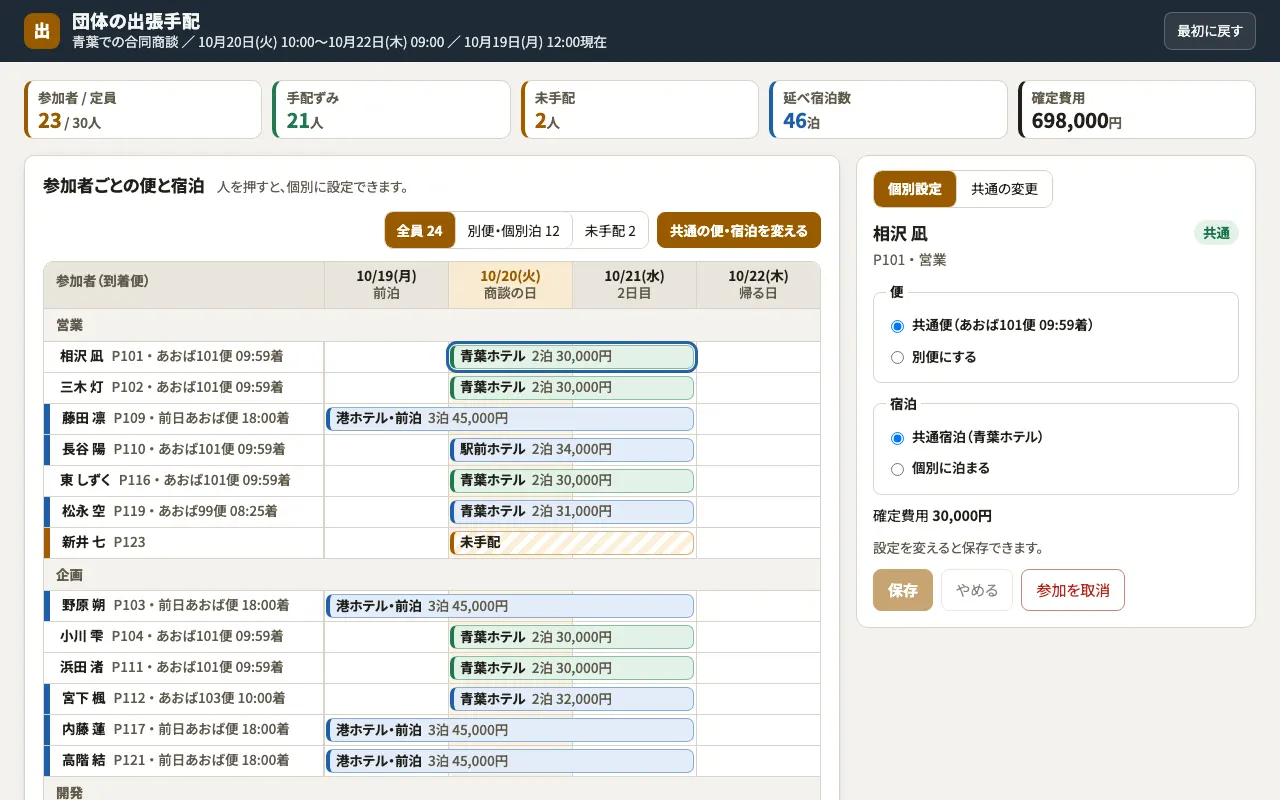Screen dimensions: 1280x800
Task: Select the 別便にする radio option
Action: click(897, 357)
